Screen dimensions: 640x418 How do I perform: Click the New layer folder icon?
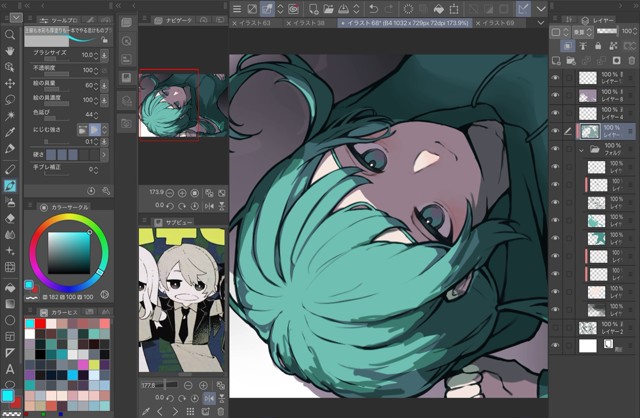pyautogui.click(x=571, y=61)
